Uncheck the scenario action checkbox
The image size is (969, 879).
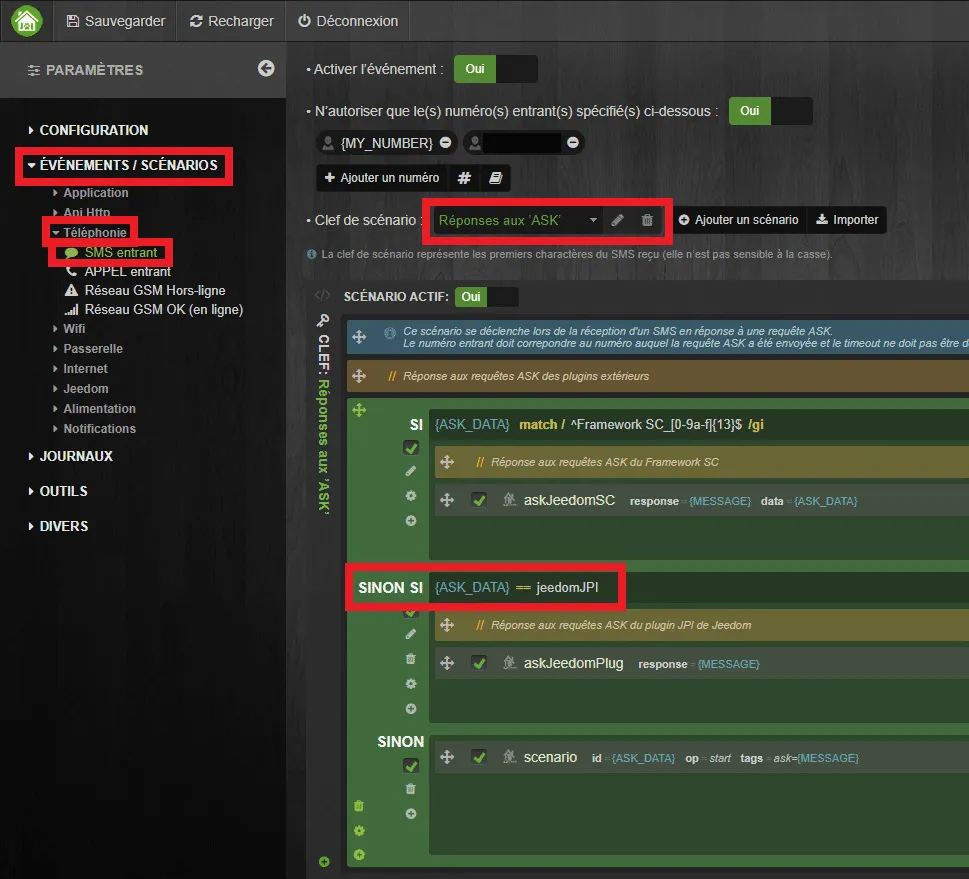479,757
